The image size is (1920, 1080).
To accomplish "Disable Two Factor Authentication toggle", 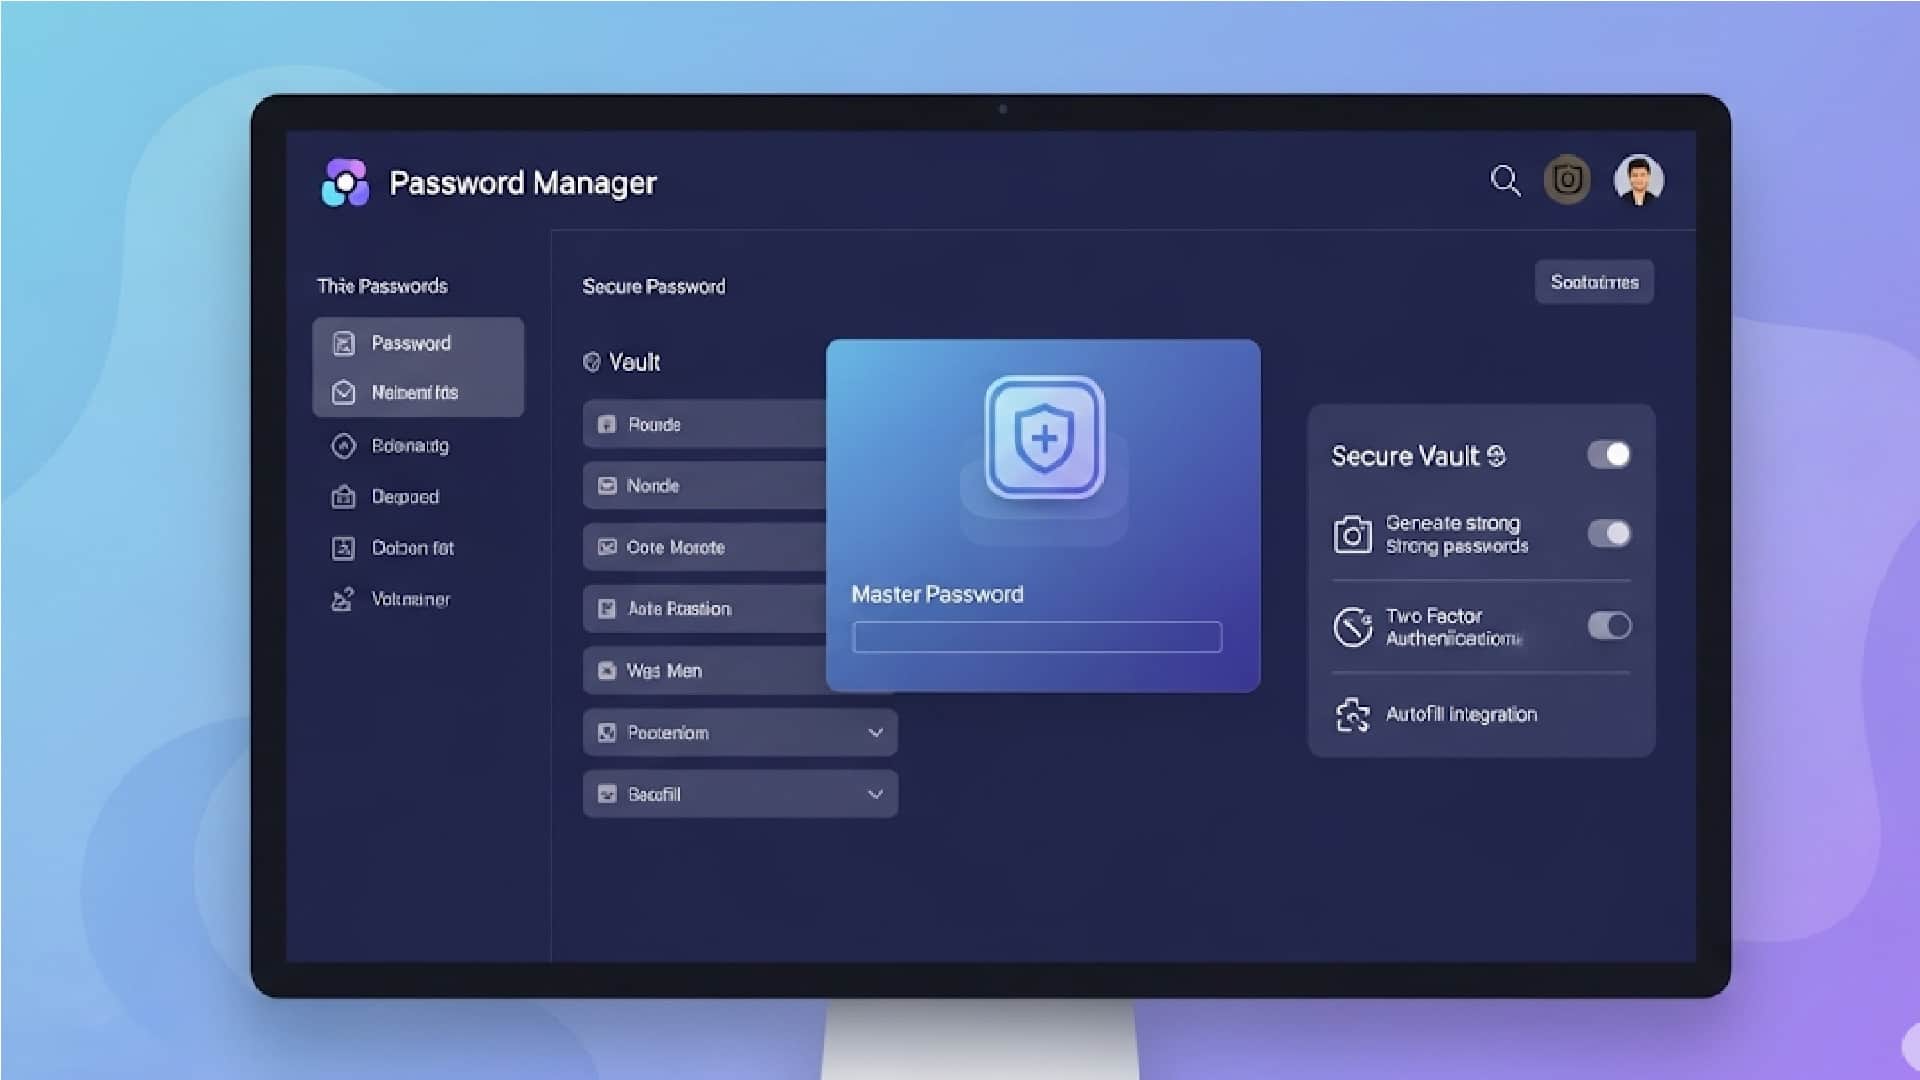I will point(1608,626).
